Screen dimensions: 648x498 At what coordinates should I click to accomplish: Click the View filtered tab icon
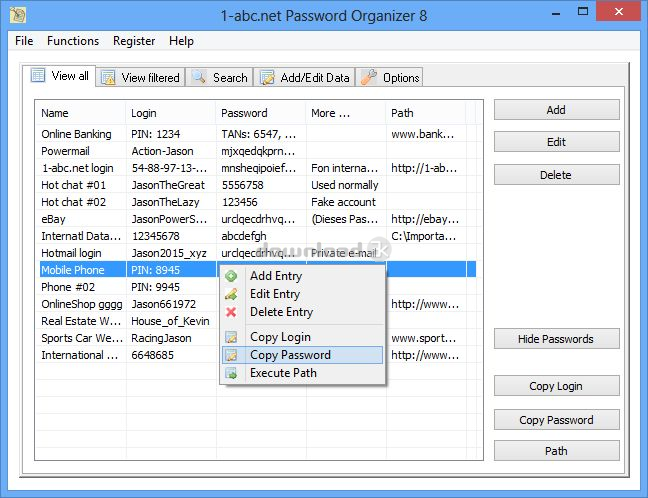(x=108, y=78)
